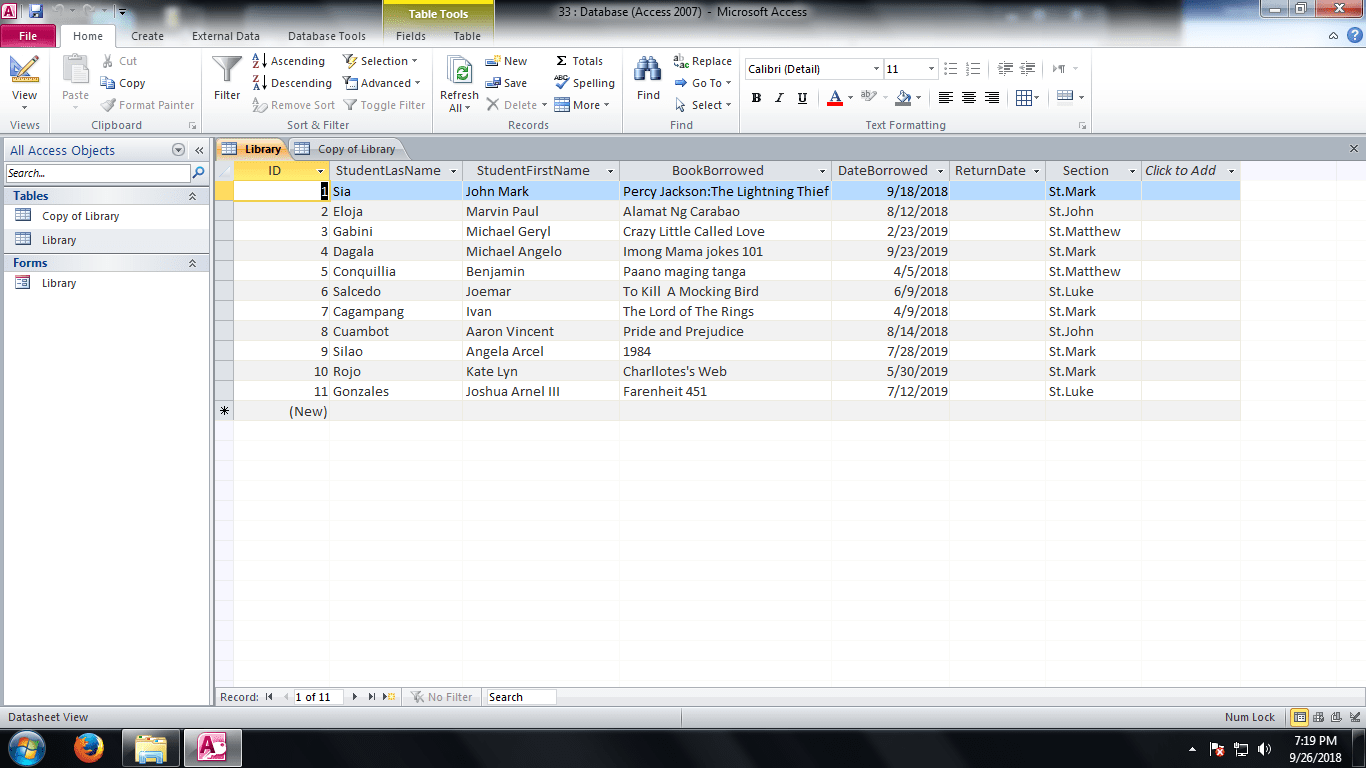Switch to the External Data tab

226,36
